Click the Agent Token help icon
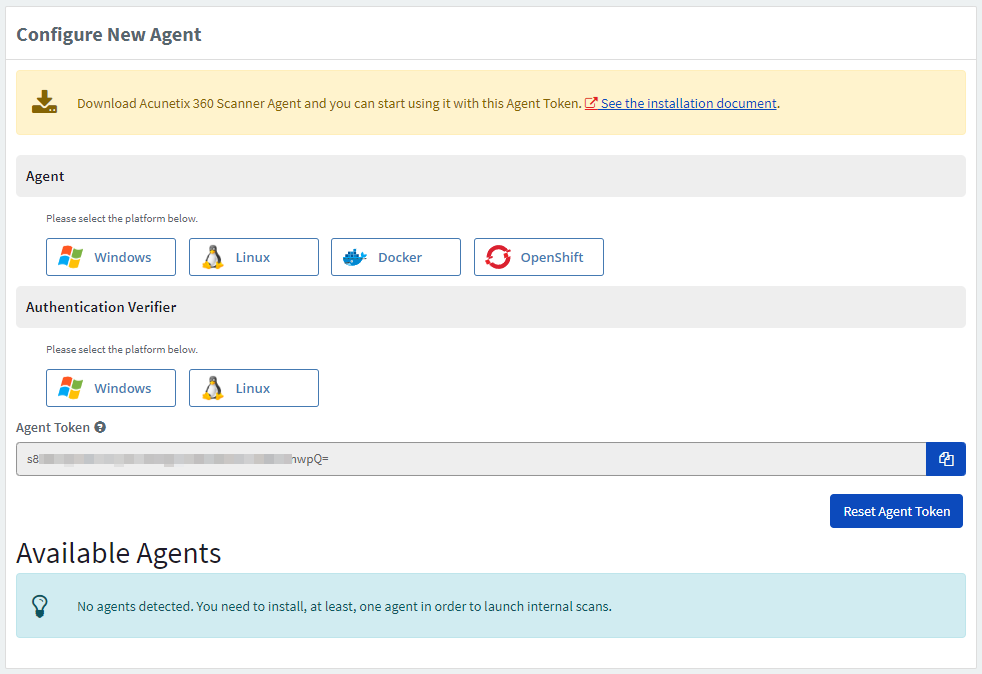Screen dimensions: 982x674 (100, 427)
